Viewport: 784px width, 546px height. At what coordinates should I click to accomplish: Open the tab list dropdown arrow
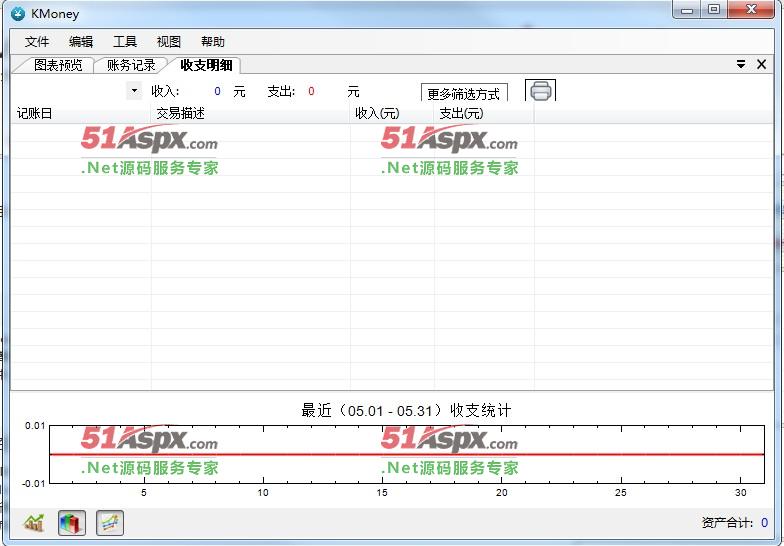point(741,64)
